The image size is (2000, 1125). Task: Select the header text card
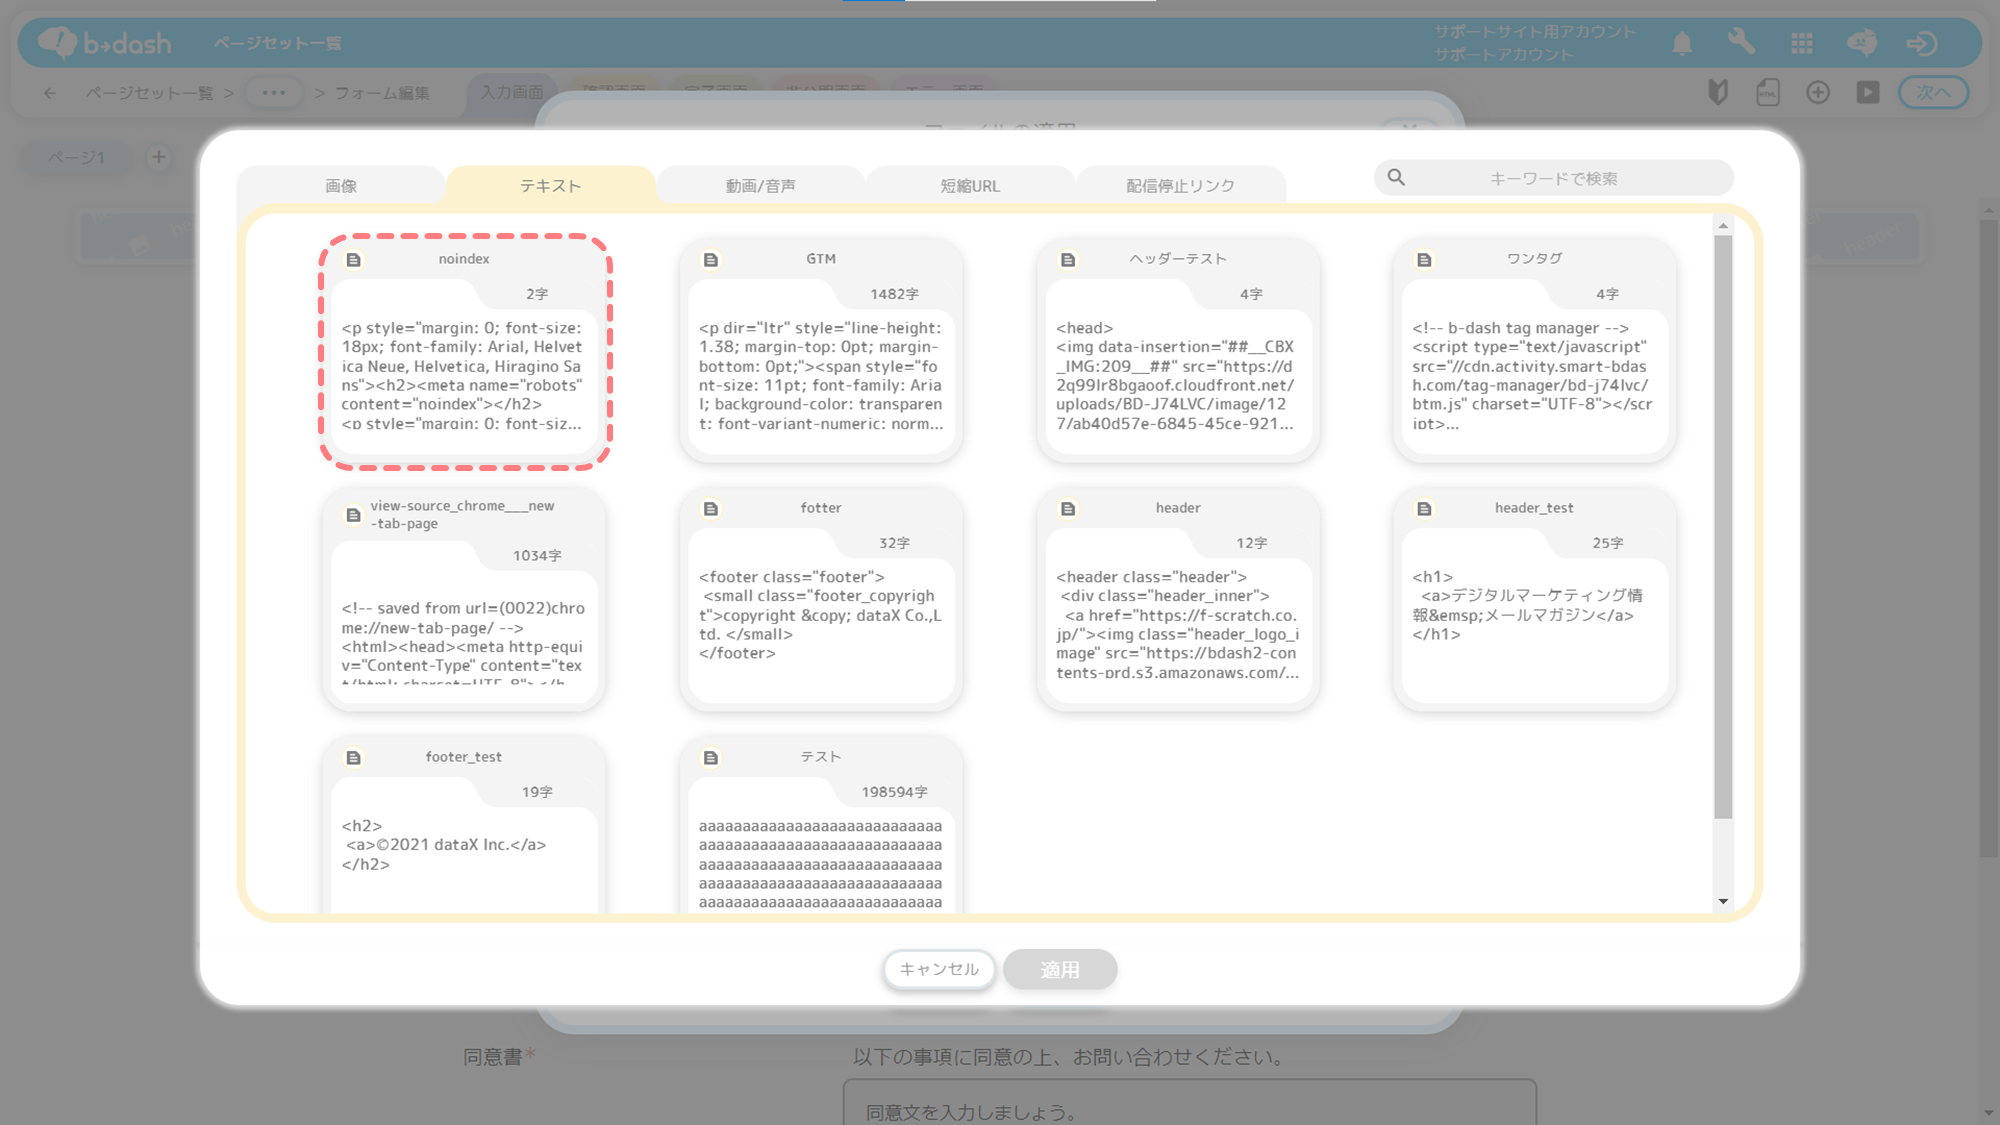[1178, 600]
